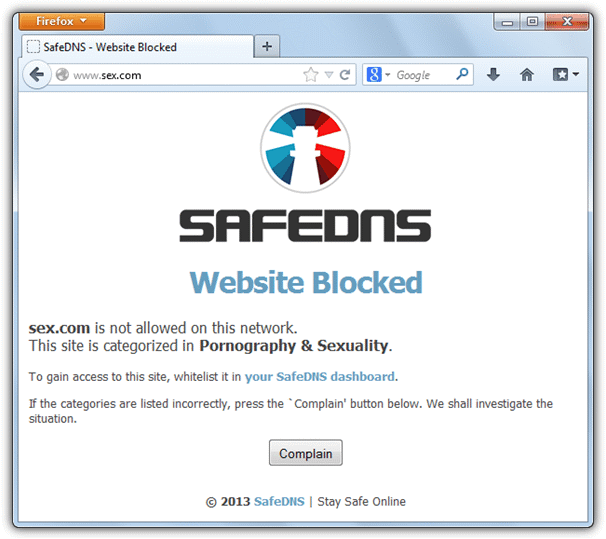Bookmark this page with the star icon
The height and width of the screenshot is (539, 606).
(311, 75)
